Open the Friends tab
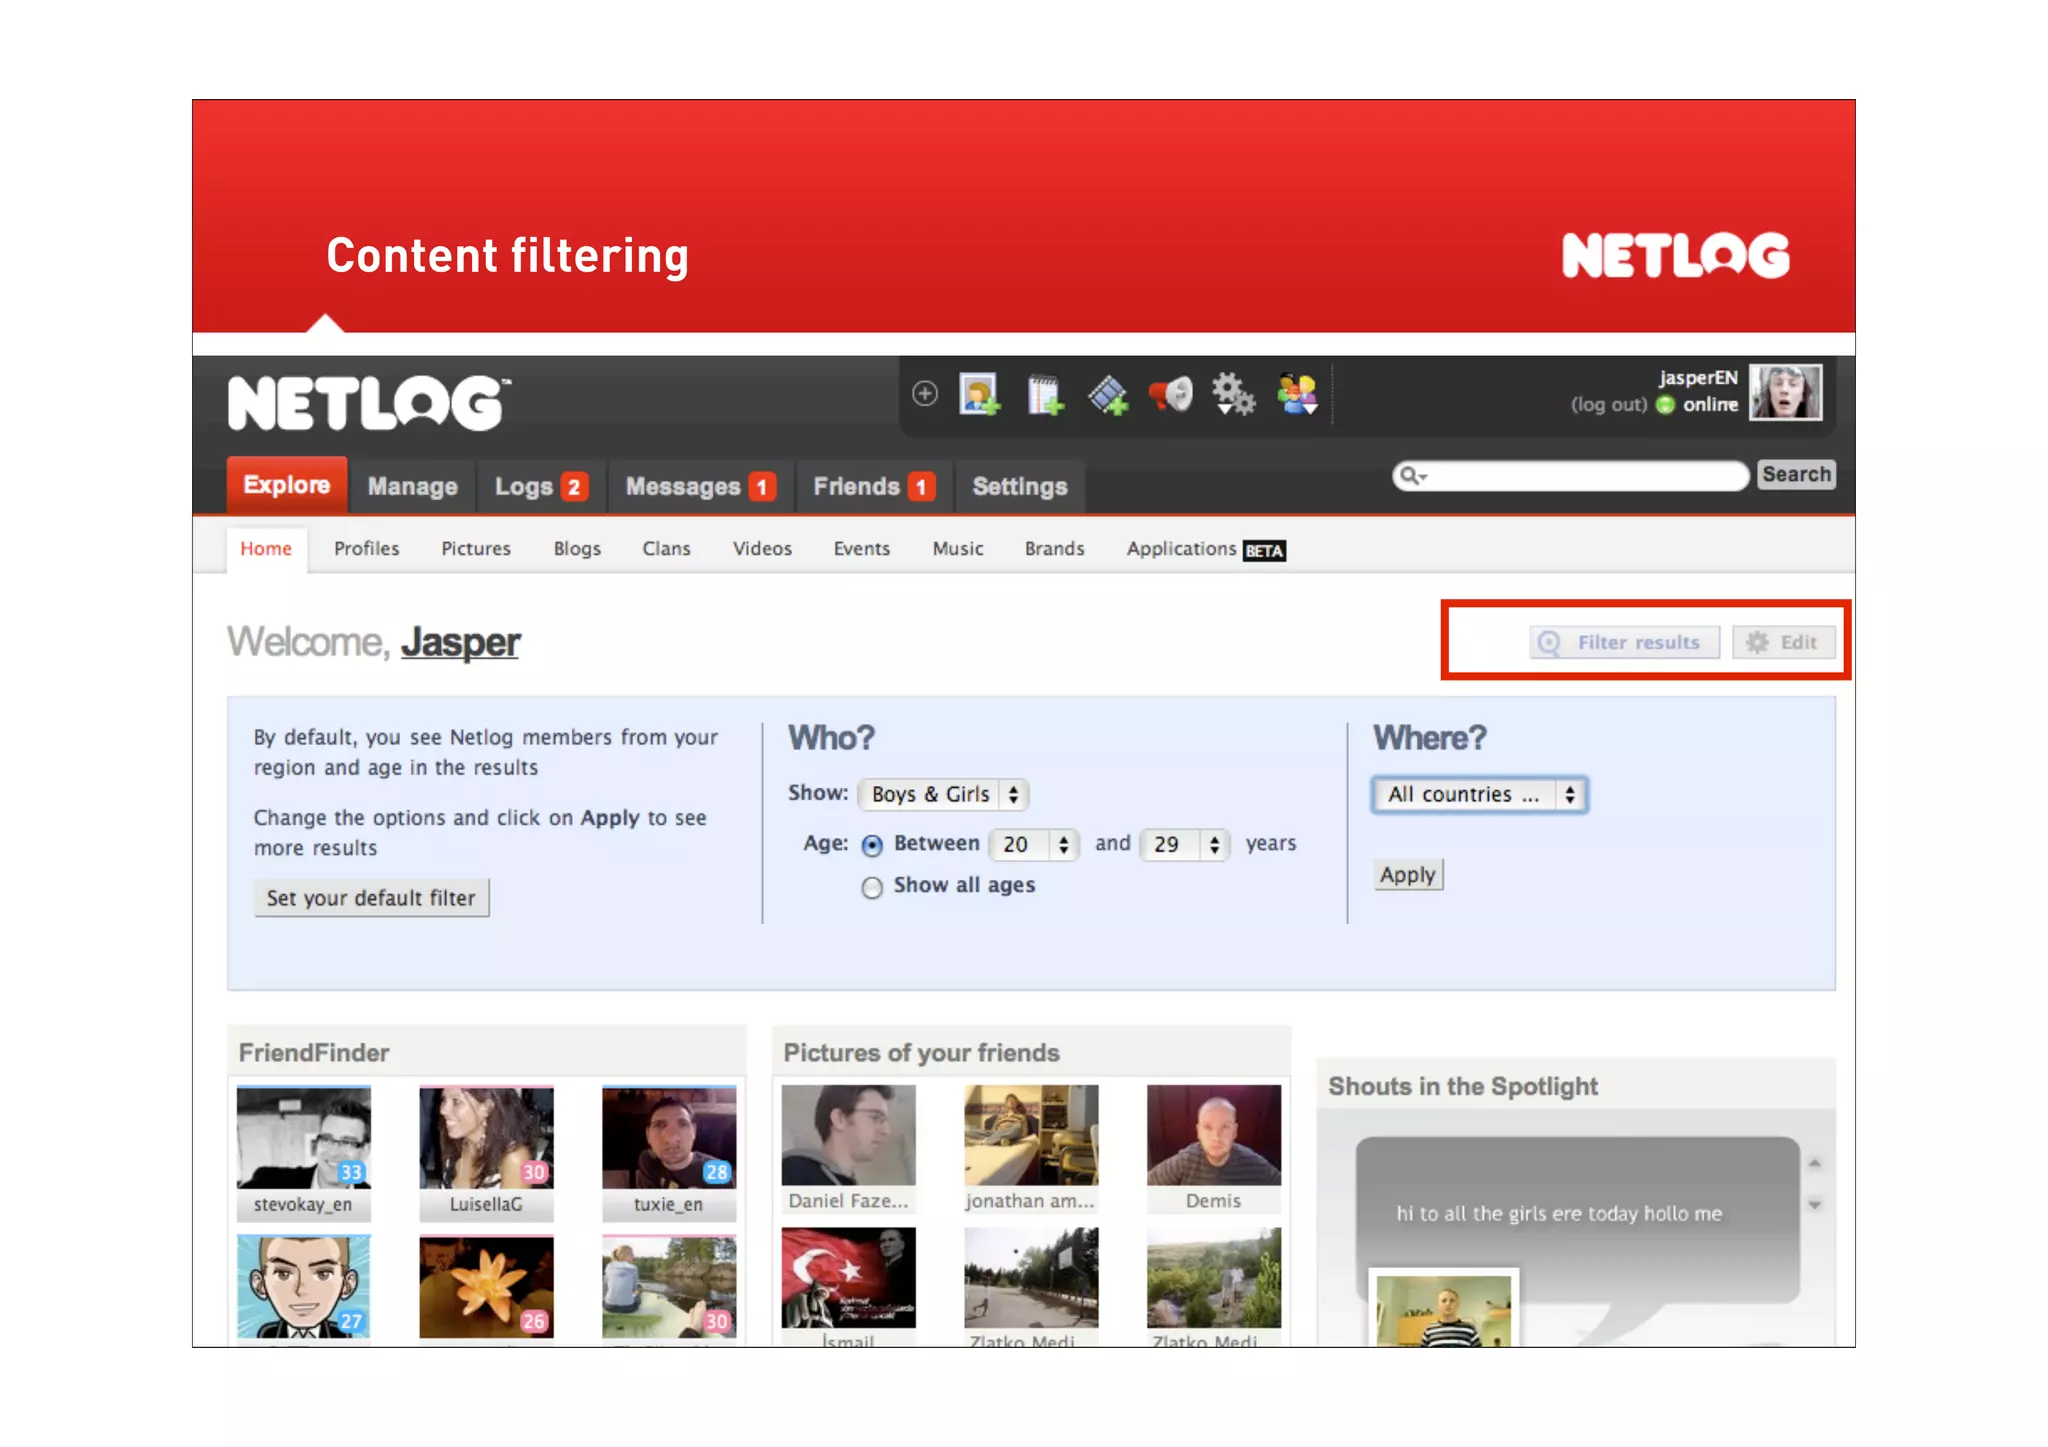Viewport: 2048px width, 1447px height. 873,487
